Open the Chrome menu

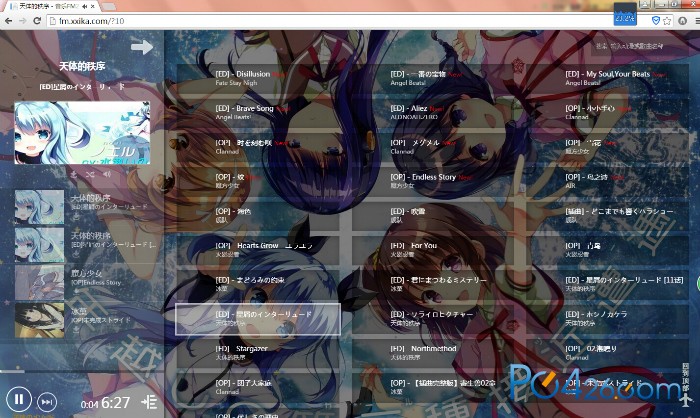coord(697,21)
